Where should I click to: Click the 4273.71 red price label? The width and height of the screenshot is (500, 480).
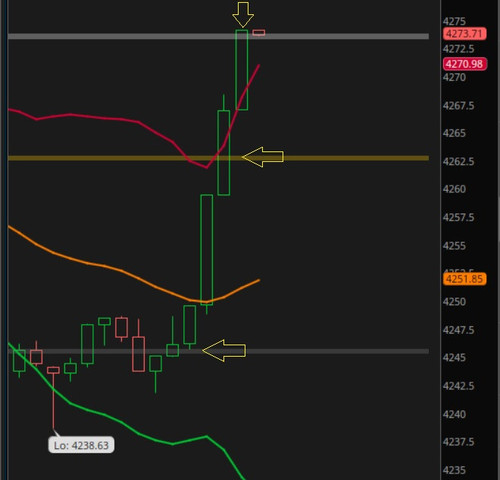(465, 34)
